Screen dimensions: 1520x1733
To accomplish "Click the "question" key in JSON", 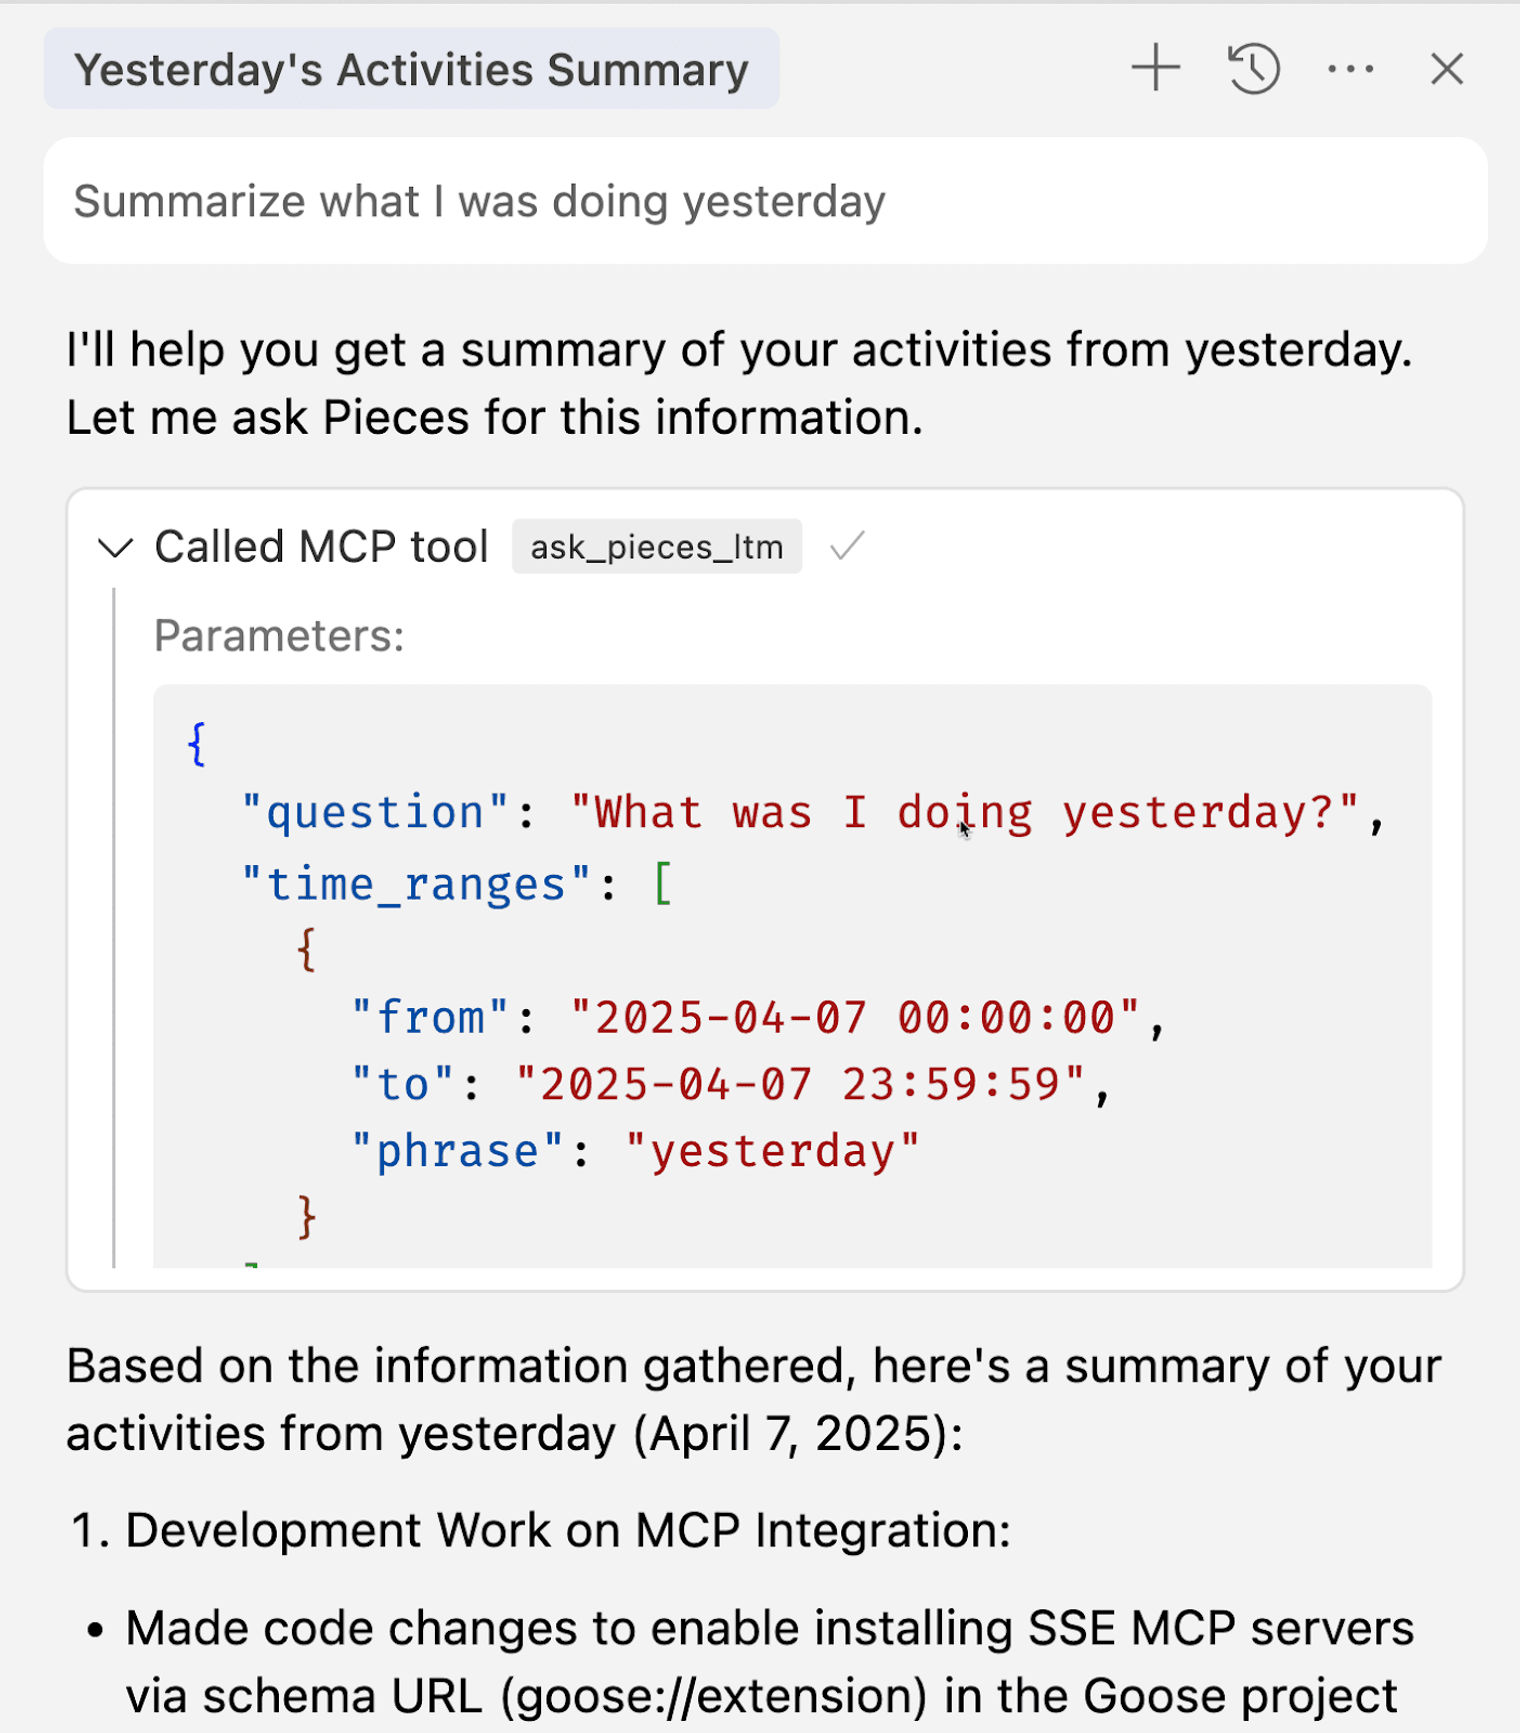I will 376,812.
